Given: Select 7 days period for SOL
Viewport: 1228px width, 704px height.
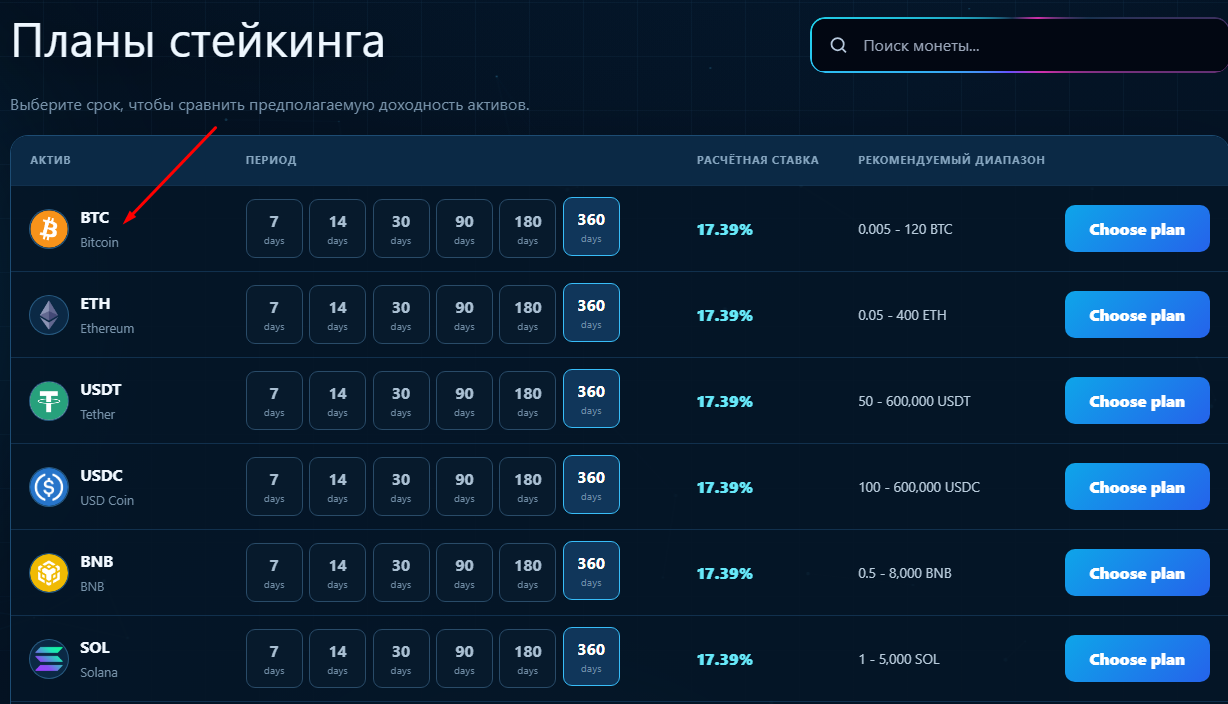Looking at the screenshot, I should click(274, 659).
